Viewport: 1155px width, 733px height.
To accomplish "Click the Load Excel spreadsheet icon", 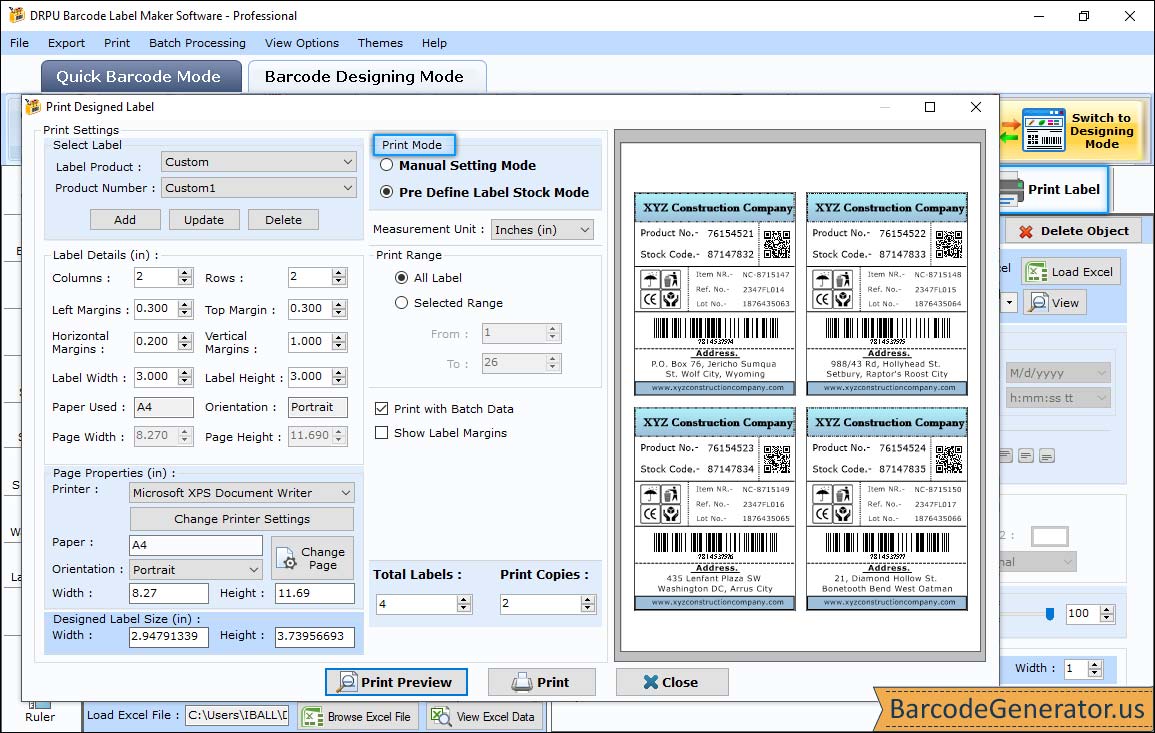I will [x=1036, y=272].
